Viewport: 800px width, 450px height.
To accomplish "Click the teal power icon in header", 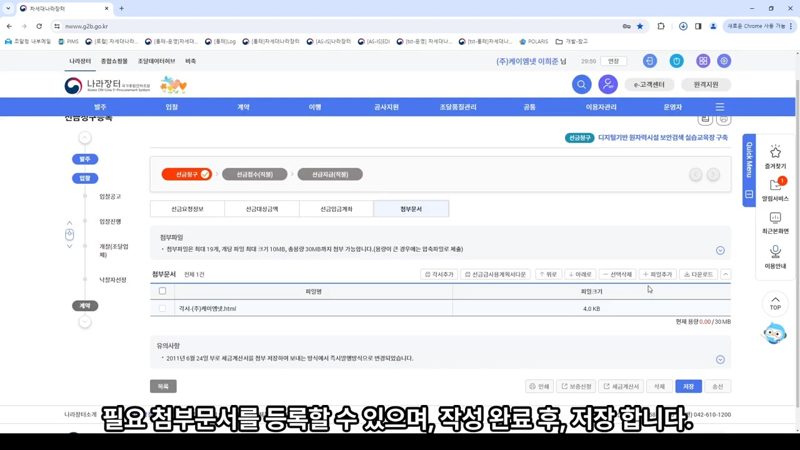I will click(x=677, y=61).
